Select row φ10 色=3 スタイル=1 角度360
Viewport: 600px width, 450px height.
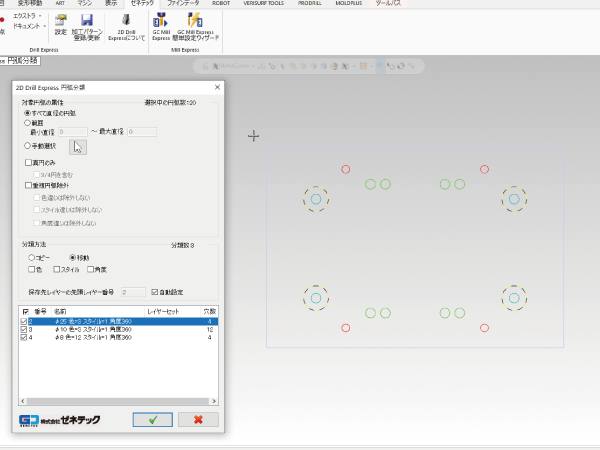119,329
